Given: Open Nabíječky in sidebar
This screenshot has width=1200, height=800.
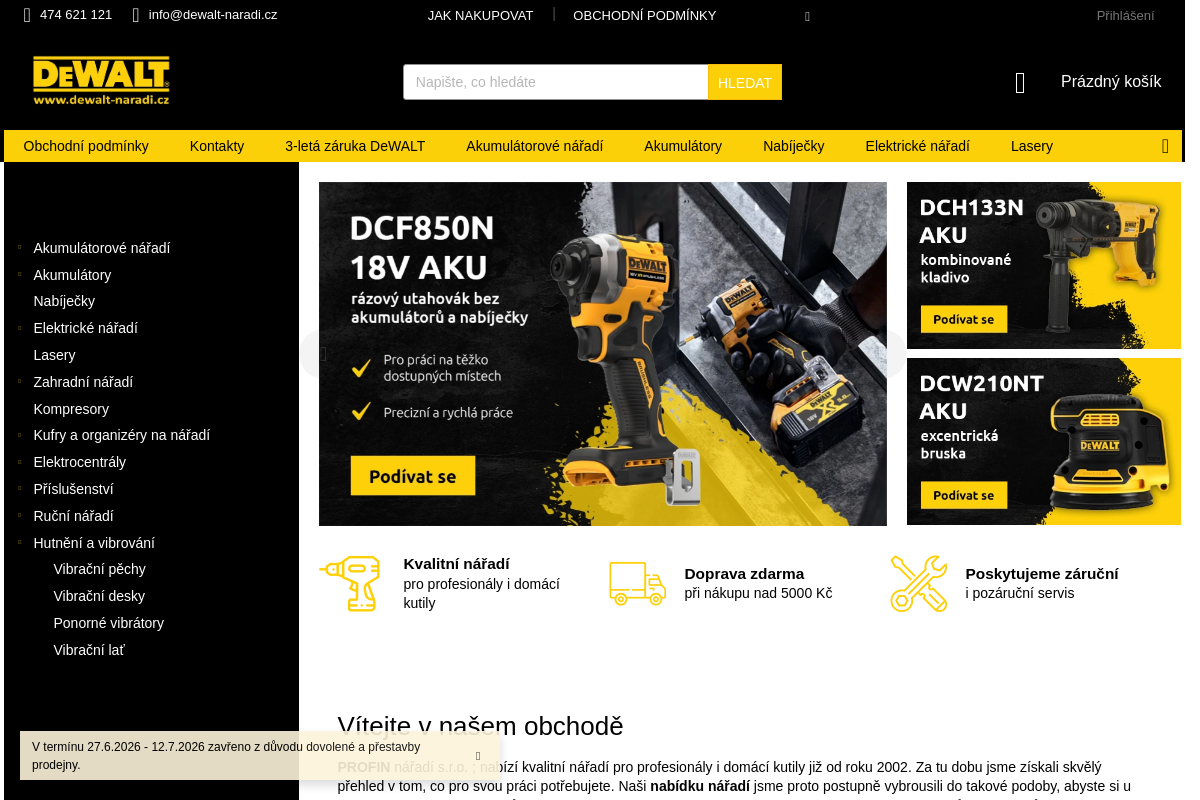Looking at the screenshot, I should (x=64, y=301).
